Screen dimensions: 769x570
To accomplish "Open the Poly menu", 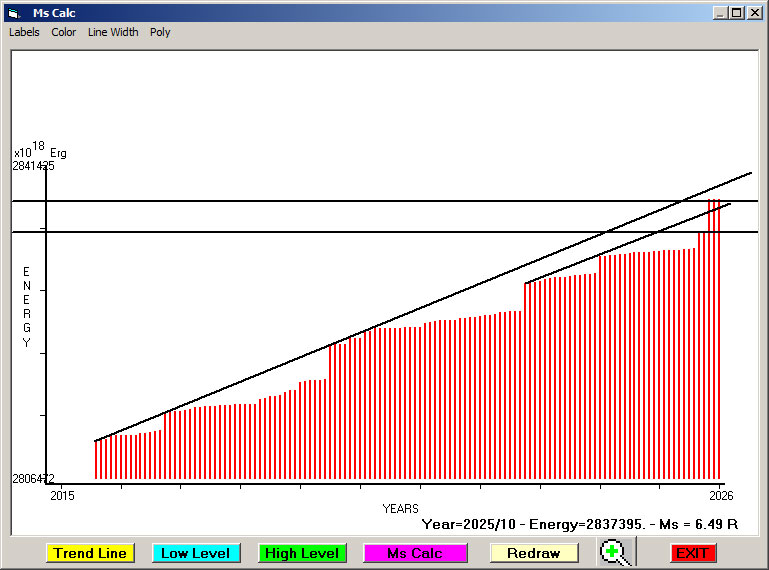I will (x=160, y=32).
